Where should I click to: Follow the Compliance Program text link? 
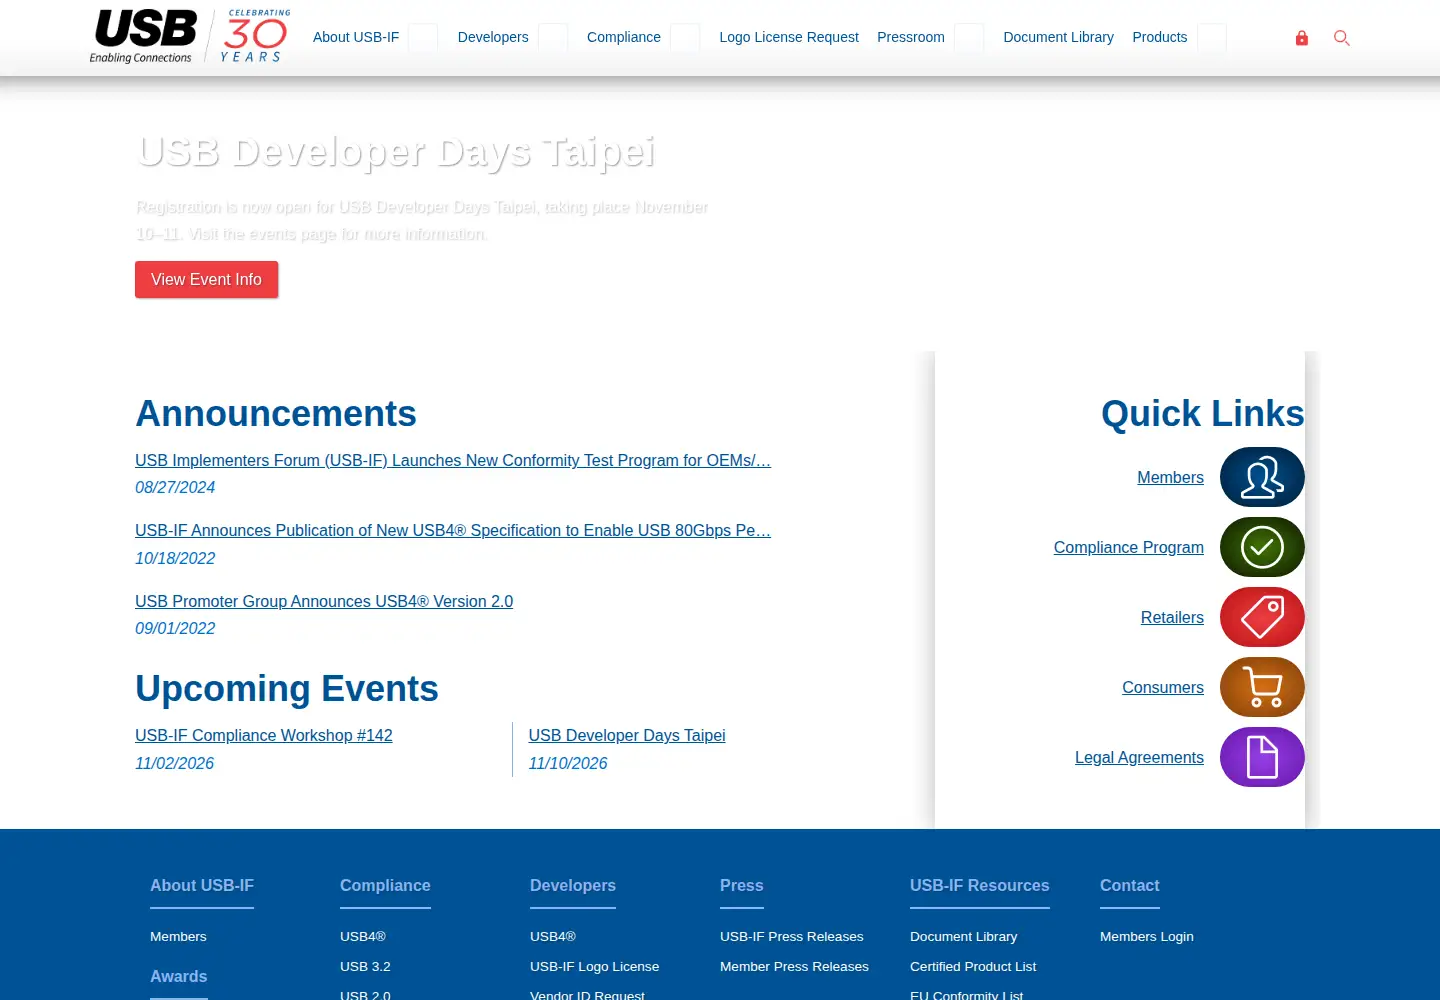tap(1129, 548)
